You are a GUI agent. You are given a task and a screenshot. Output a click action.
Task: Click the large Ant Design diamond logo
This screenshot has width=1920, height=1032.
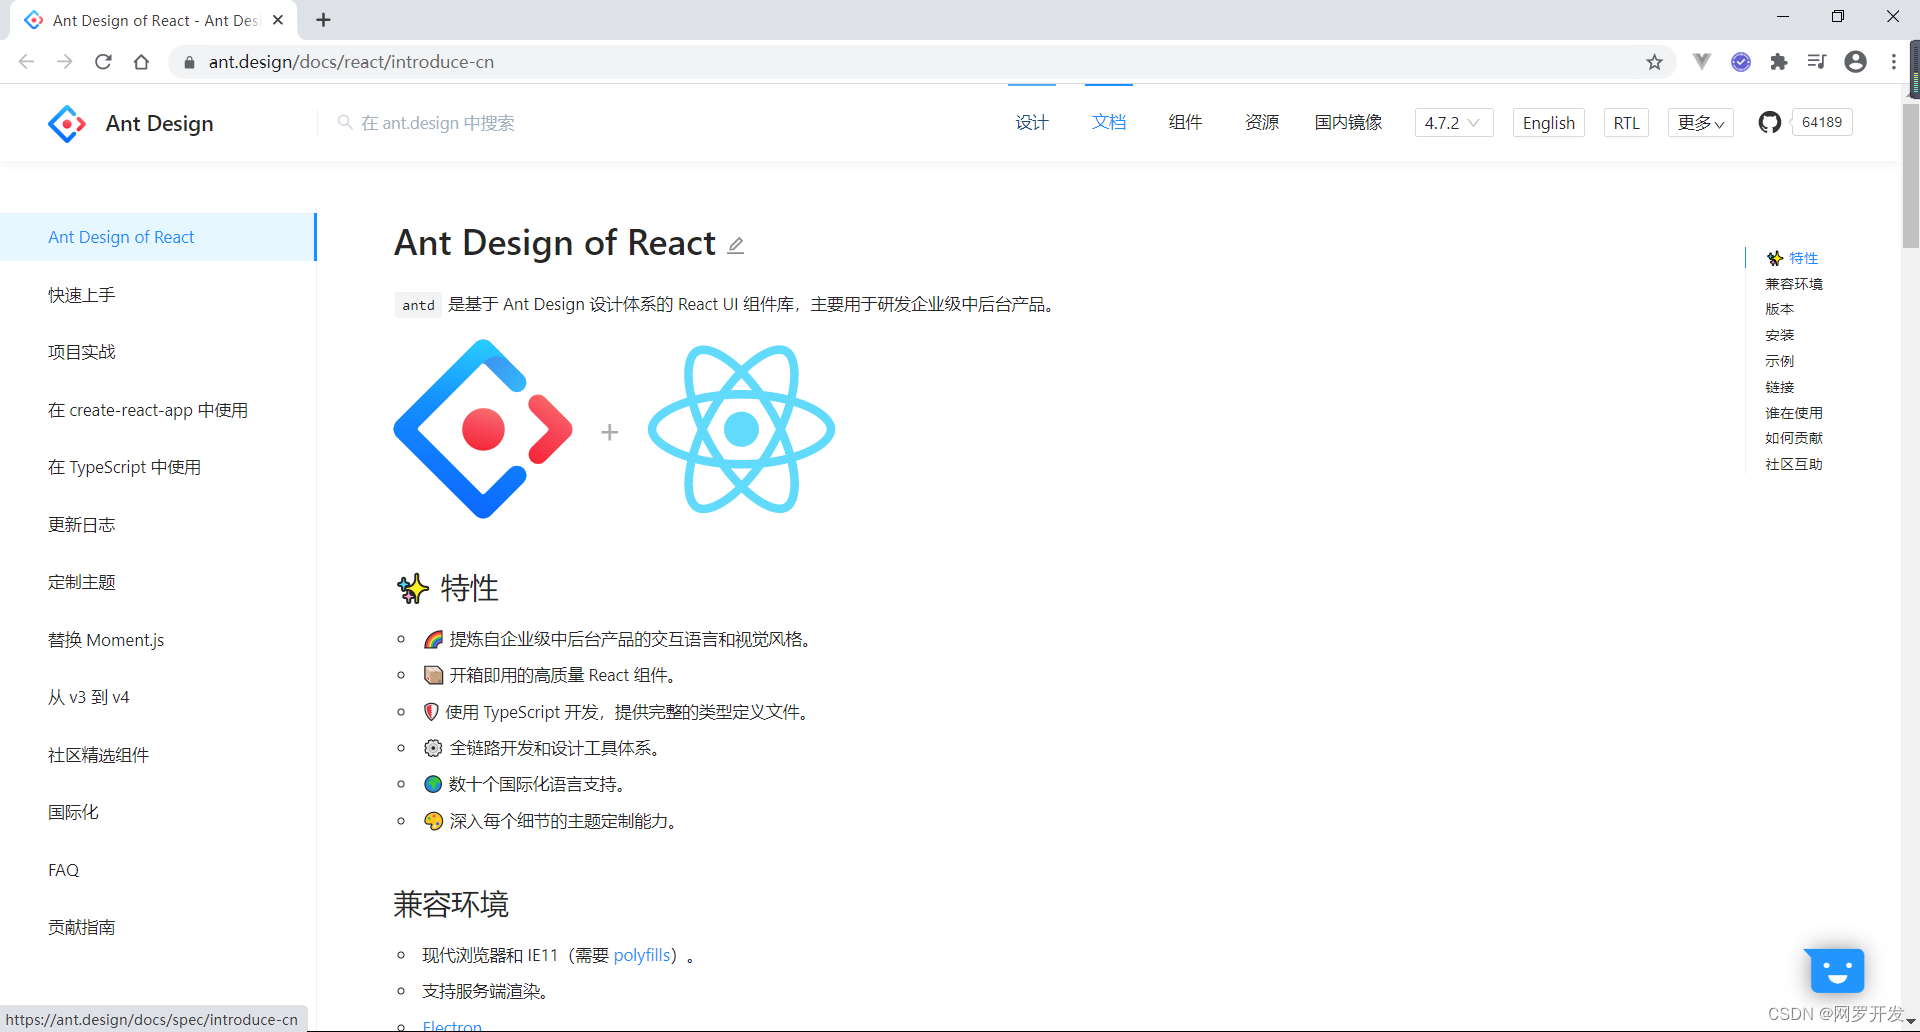[x=483, y=429]
